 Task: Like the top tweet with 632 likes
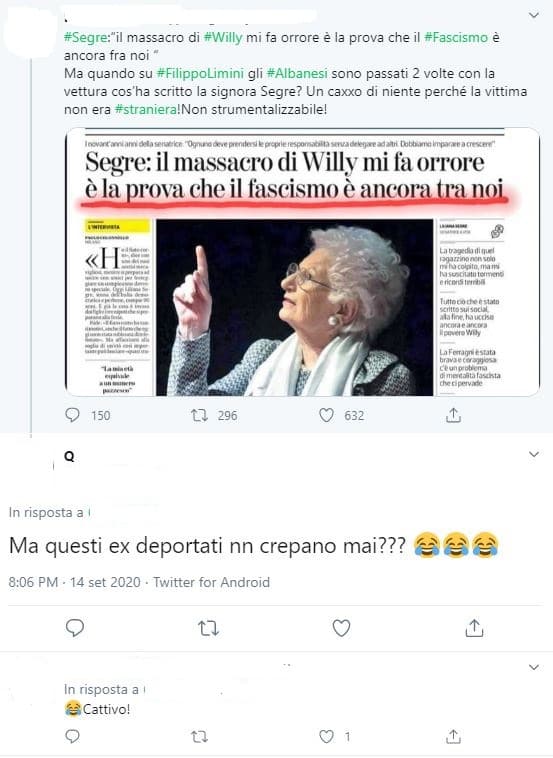326,415
